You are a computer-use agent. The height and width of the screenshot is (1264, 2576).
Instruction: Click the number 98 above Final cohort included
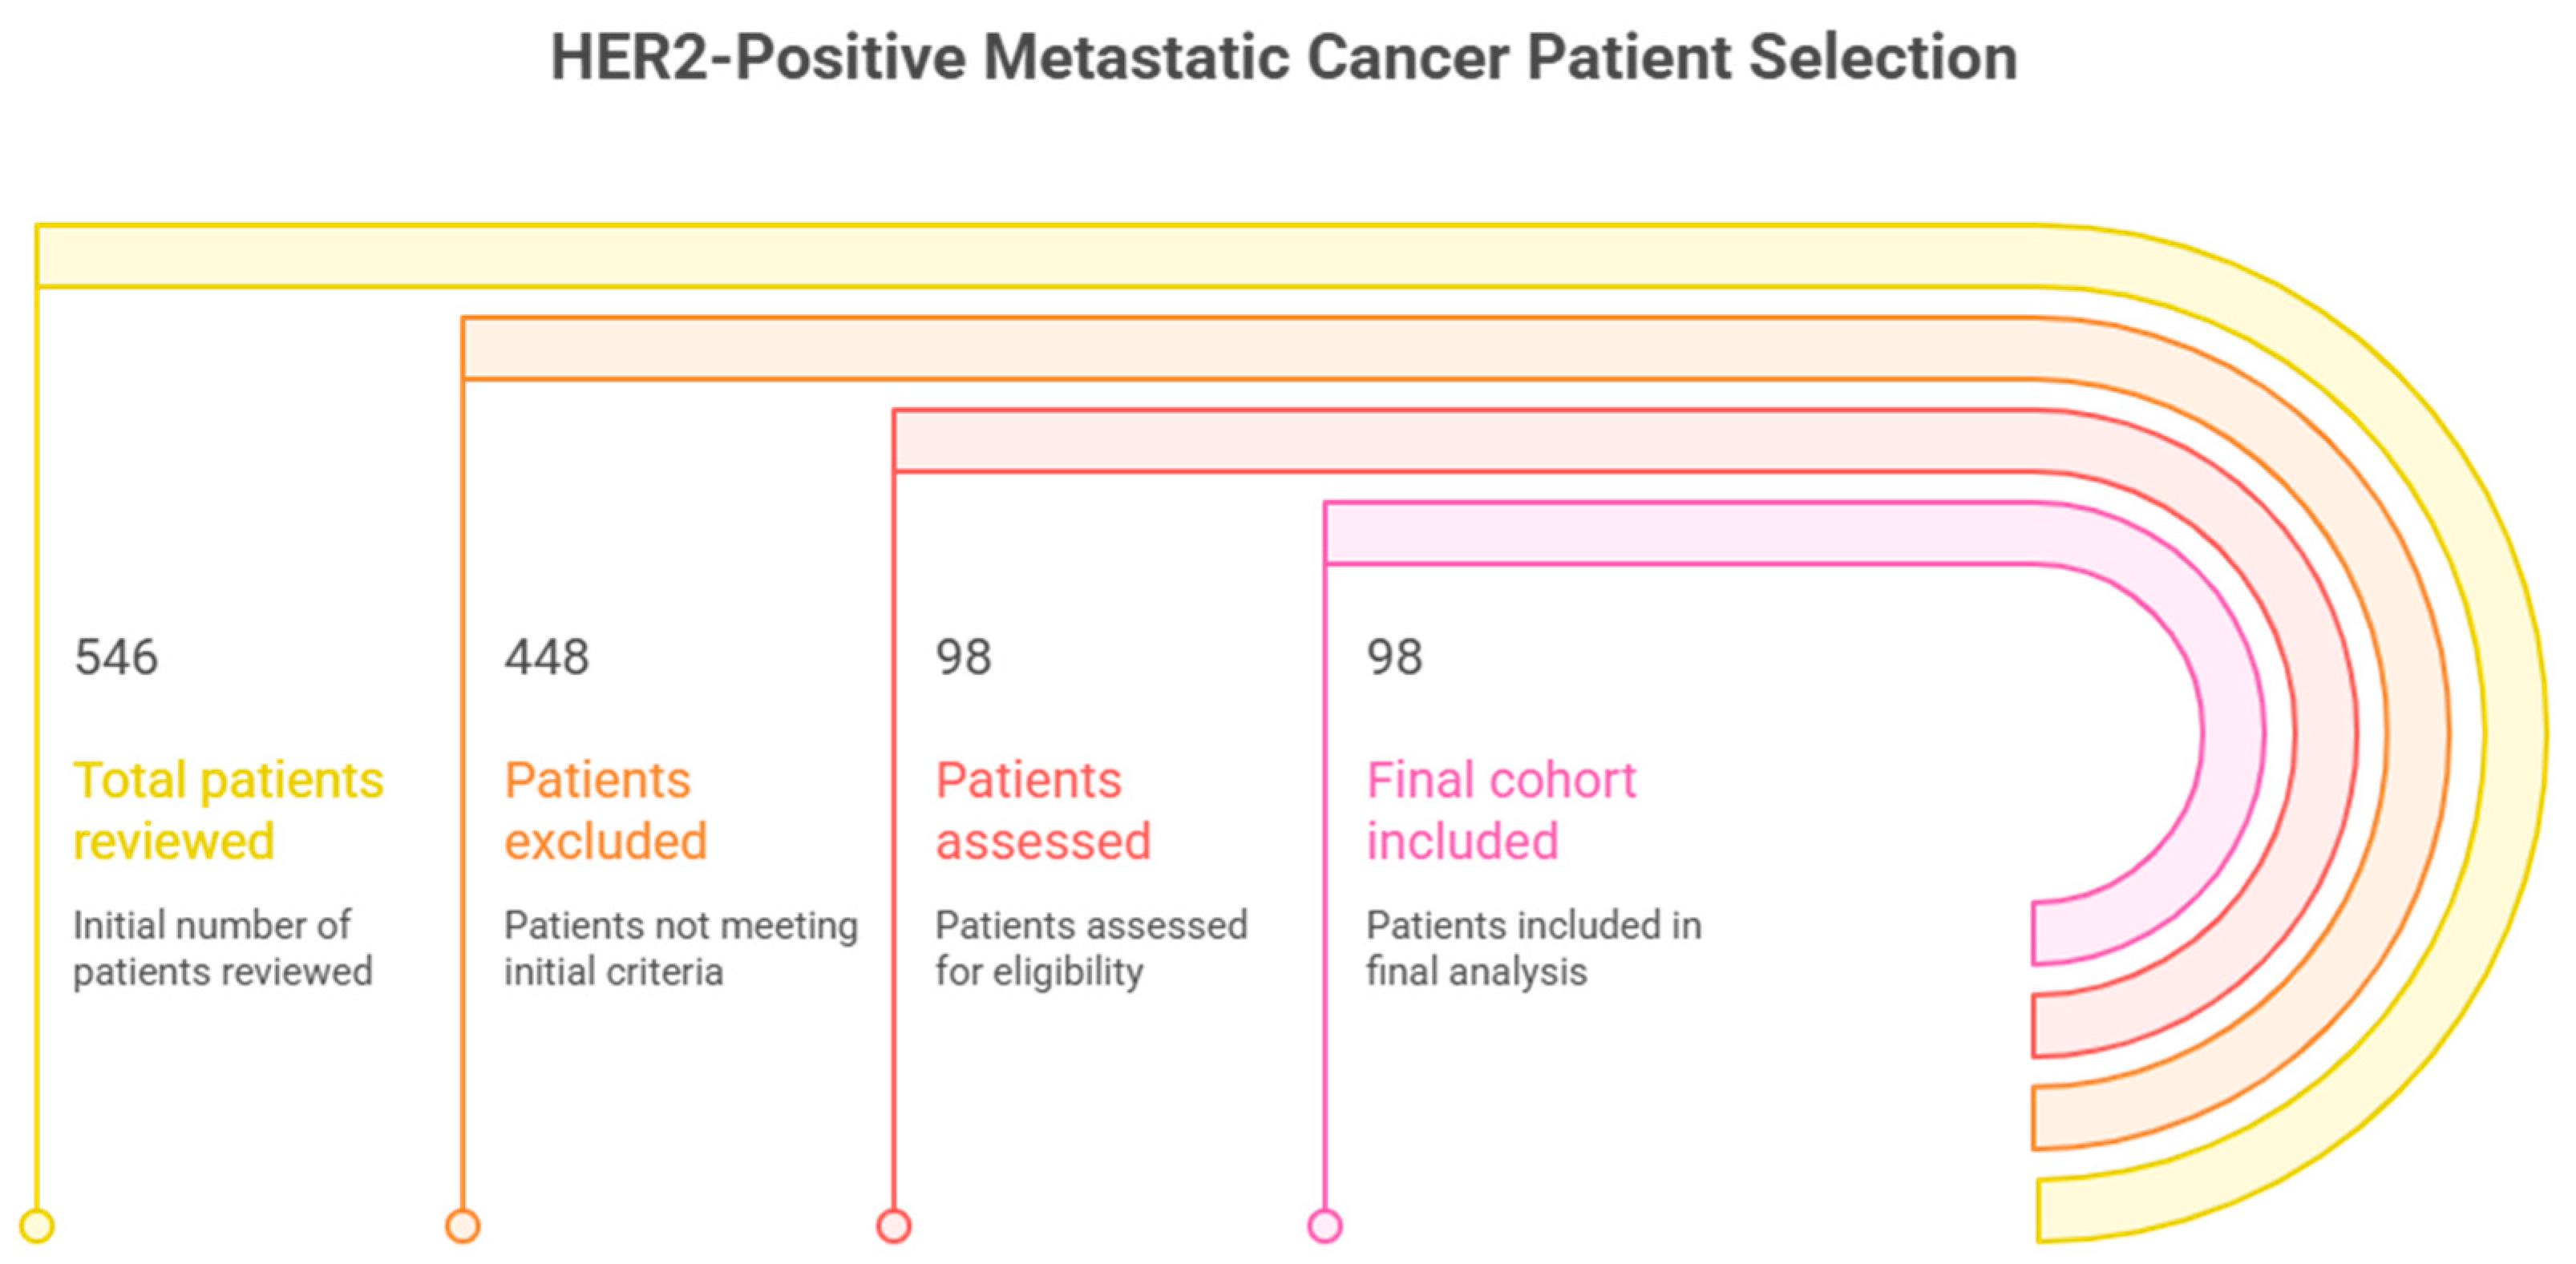[1394, 657]
